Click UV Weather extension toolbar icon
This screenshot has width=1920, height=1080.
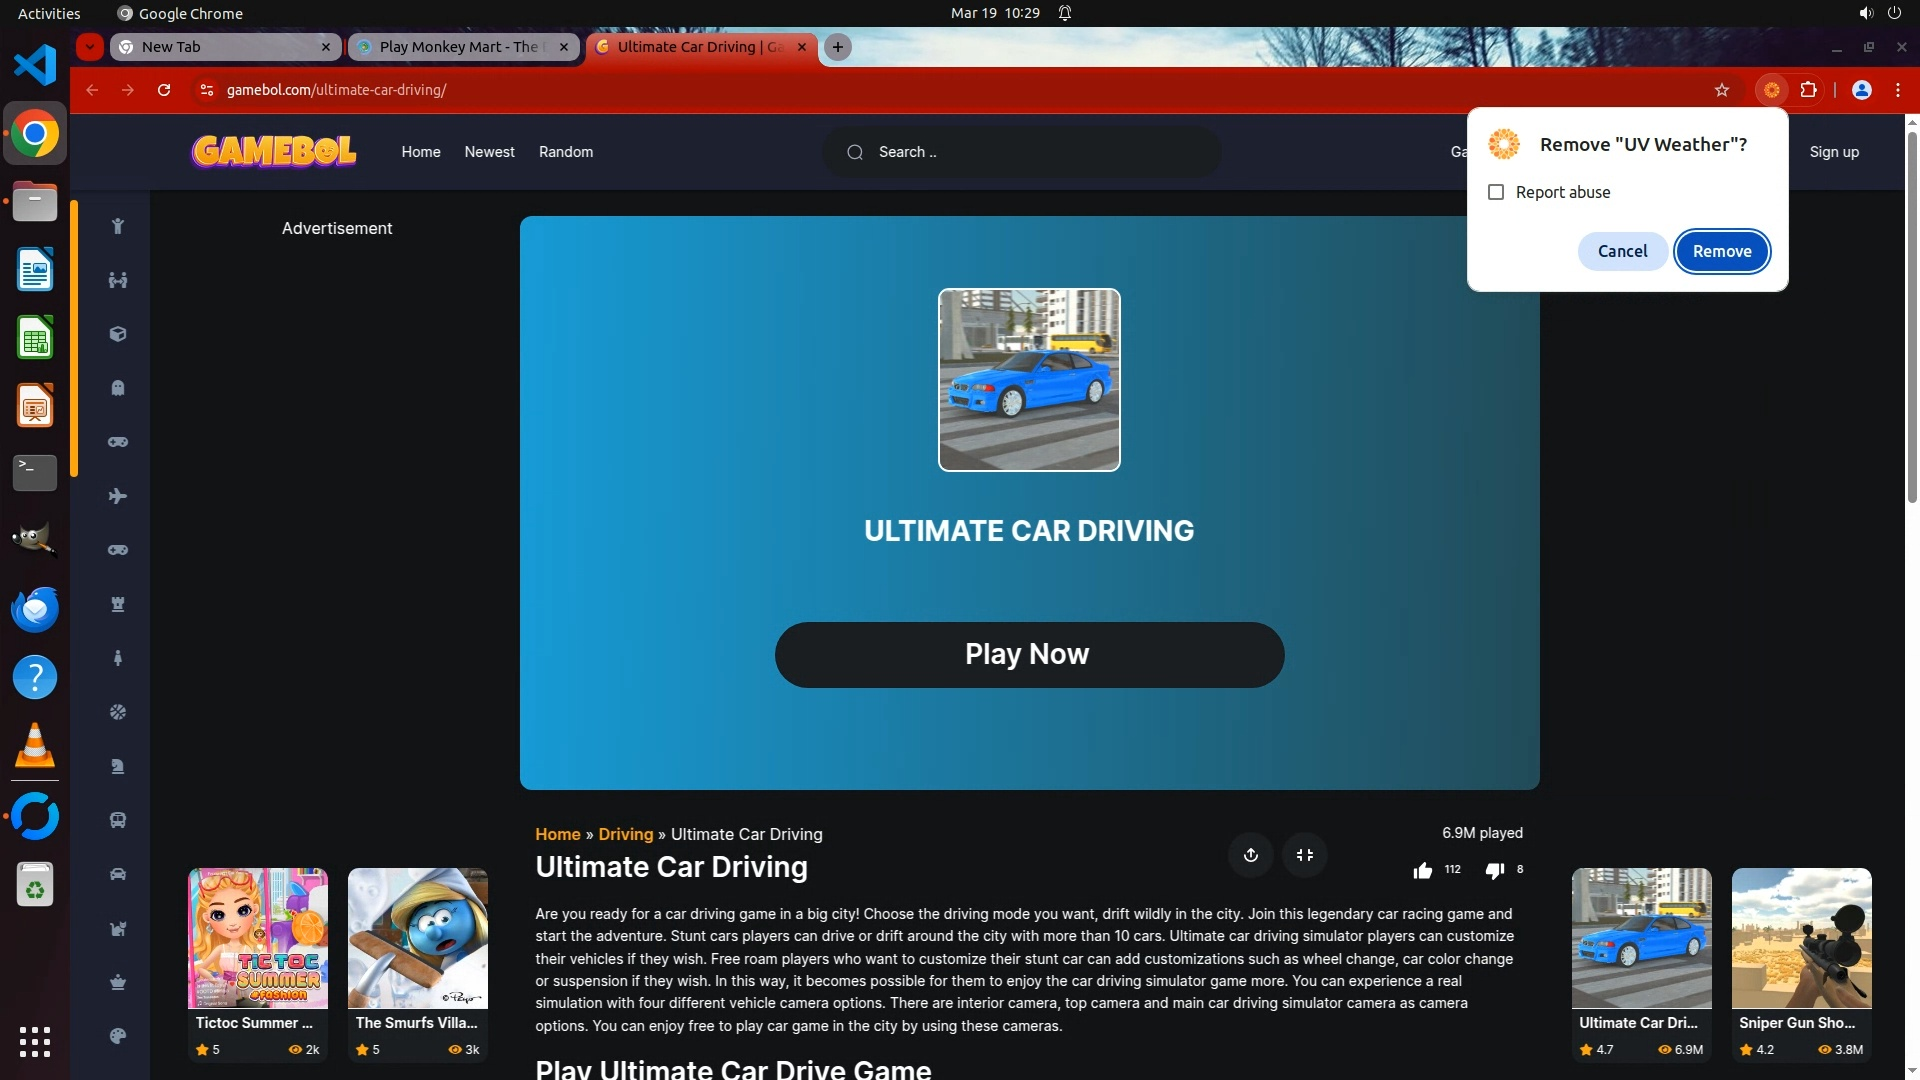tap(1771, 90)
